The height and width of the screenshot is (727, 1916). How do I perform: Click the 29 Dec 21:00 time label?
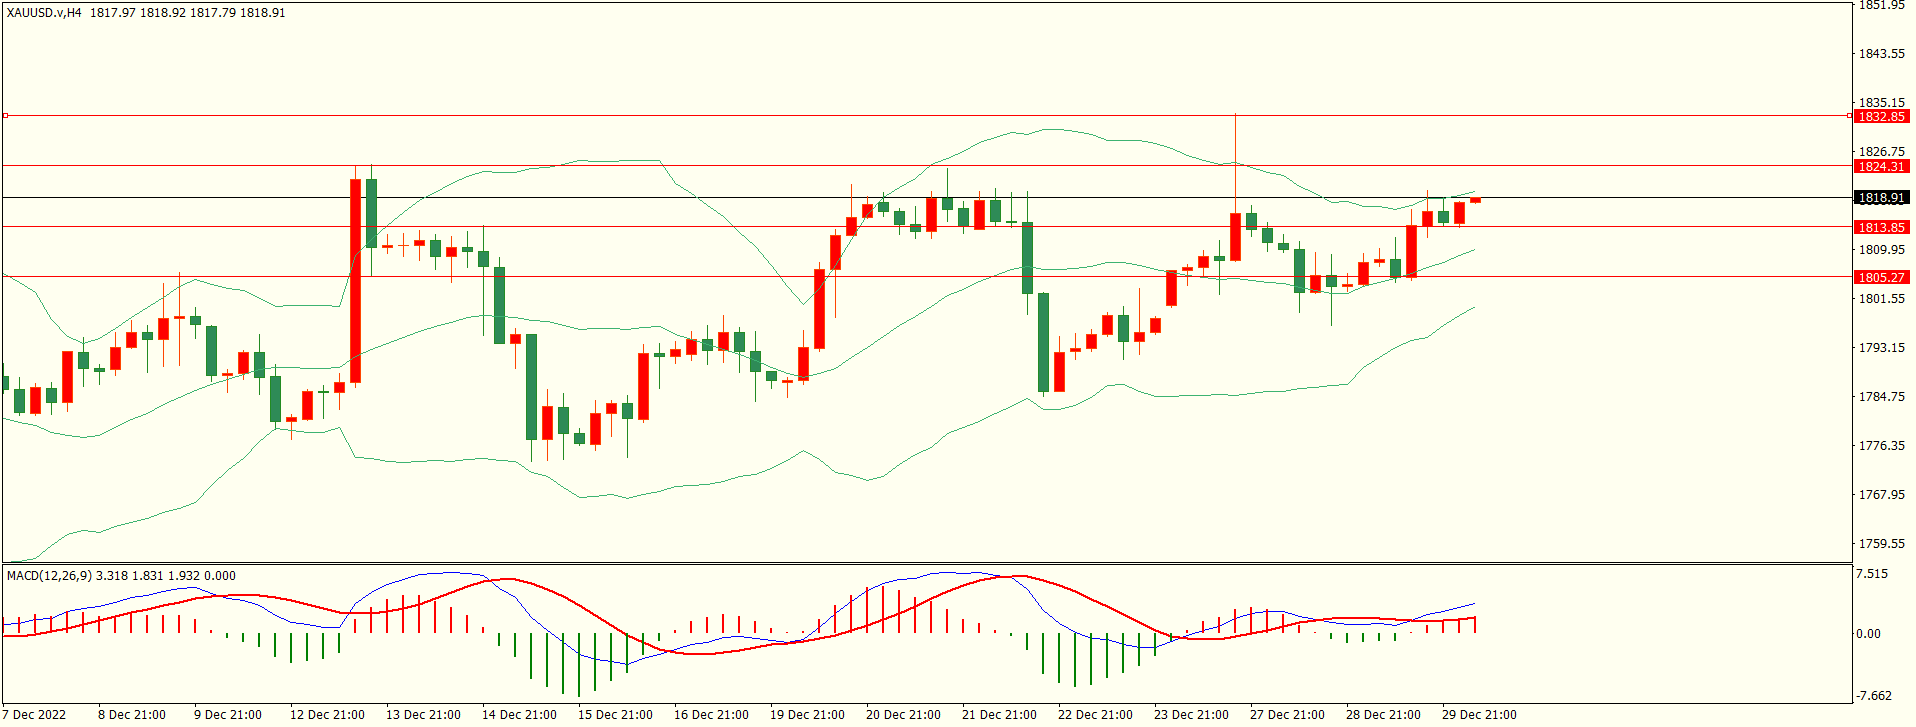(1479, 715)
